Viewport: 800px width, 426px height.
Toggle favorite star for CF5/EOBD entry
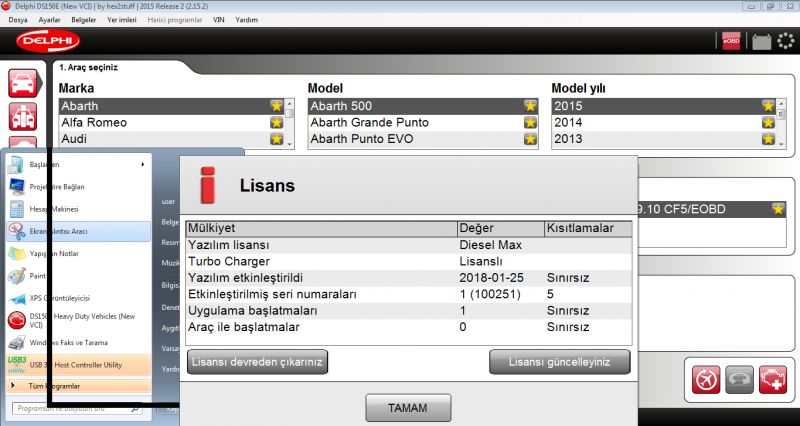pos(778,209)
